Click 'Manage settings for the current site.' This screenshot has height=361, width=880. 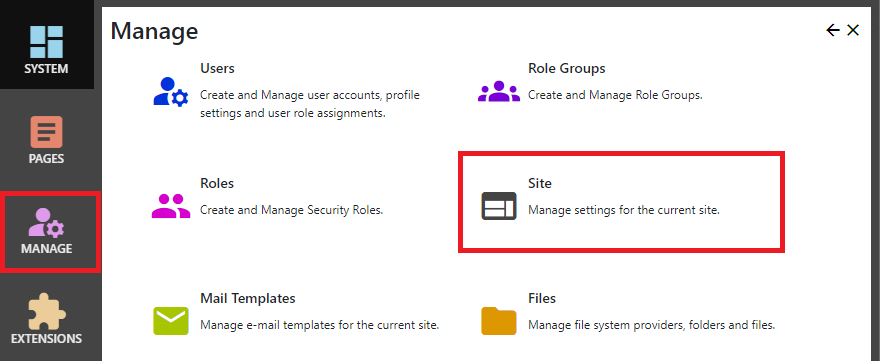point(624,211)
